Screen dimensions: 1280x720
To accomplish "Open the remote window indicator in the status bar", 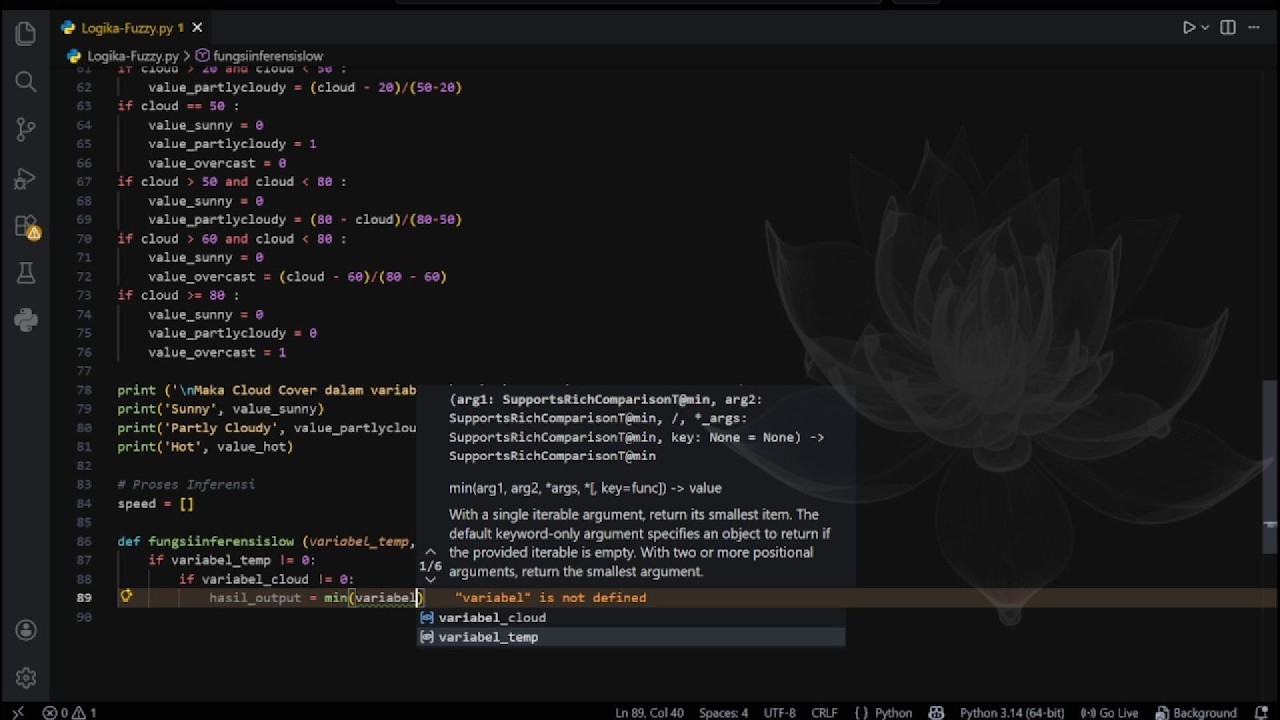I will pos(17,713).
